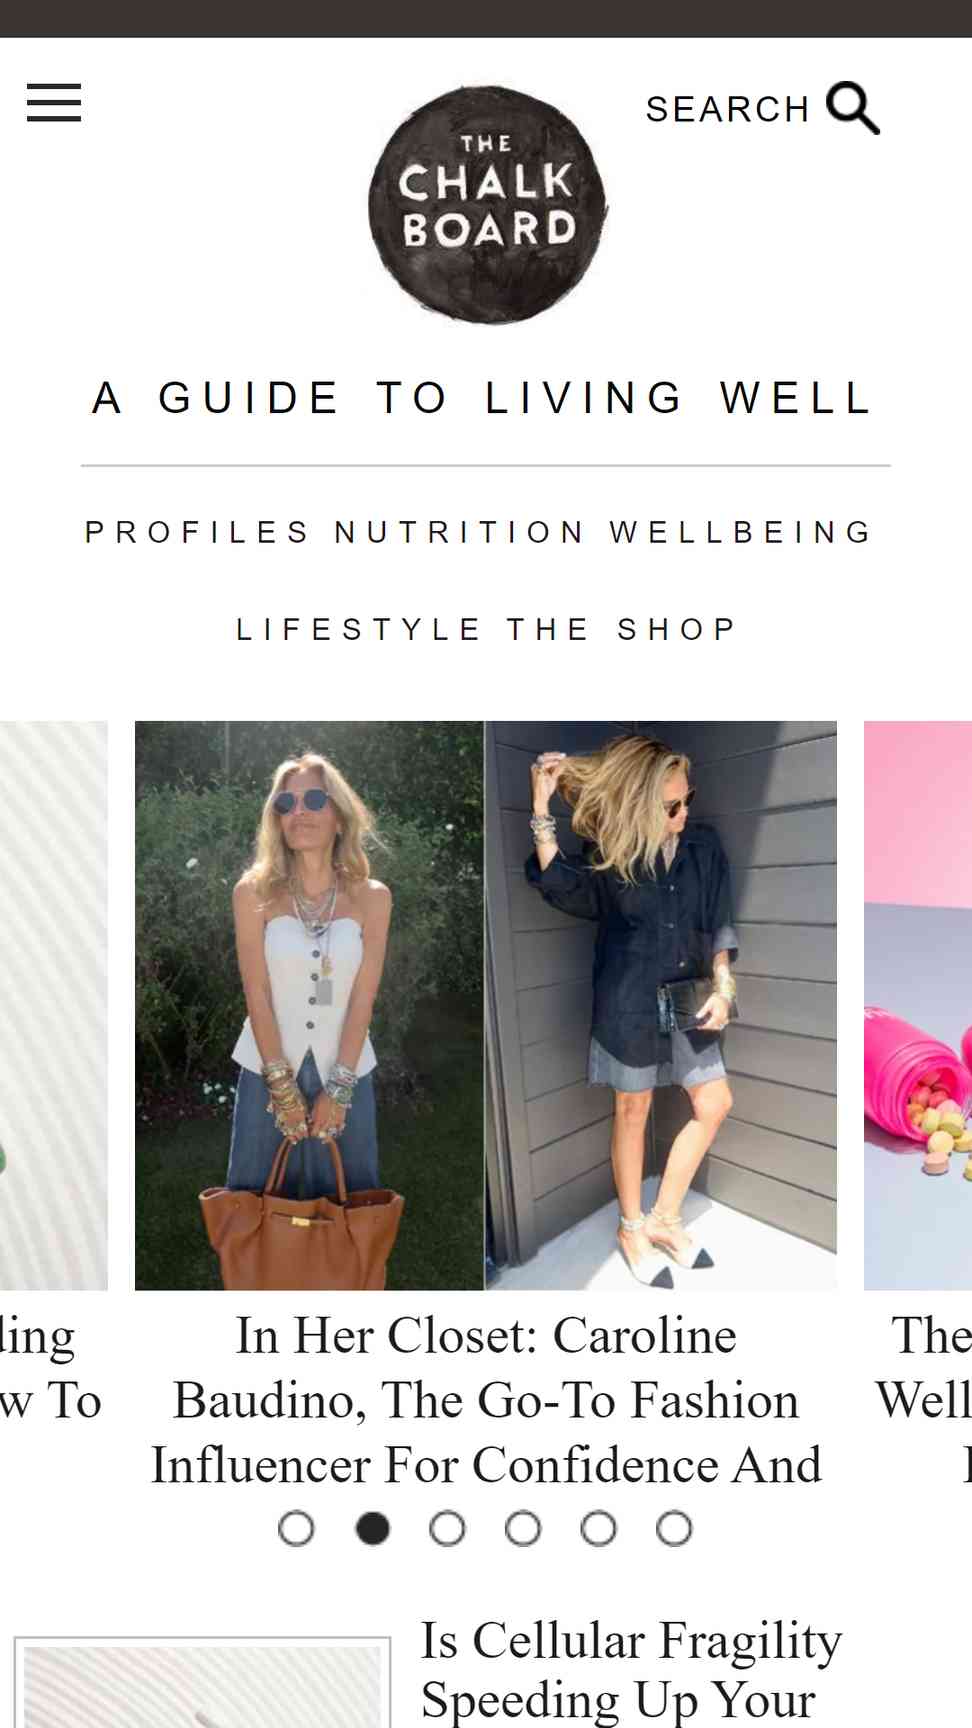This screenshot has width=972, height=1728.
Task: Click Caroline Baudino garden photo with tote
Action: [x=309, y=1005]
